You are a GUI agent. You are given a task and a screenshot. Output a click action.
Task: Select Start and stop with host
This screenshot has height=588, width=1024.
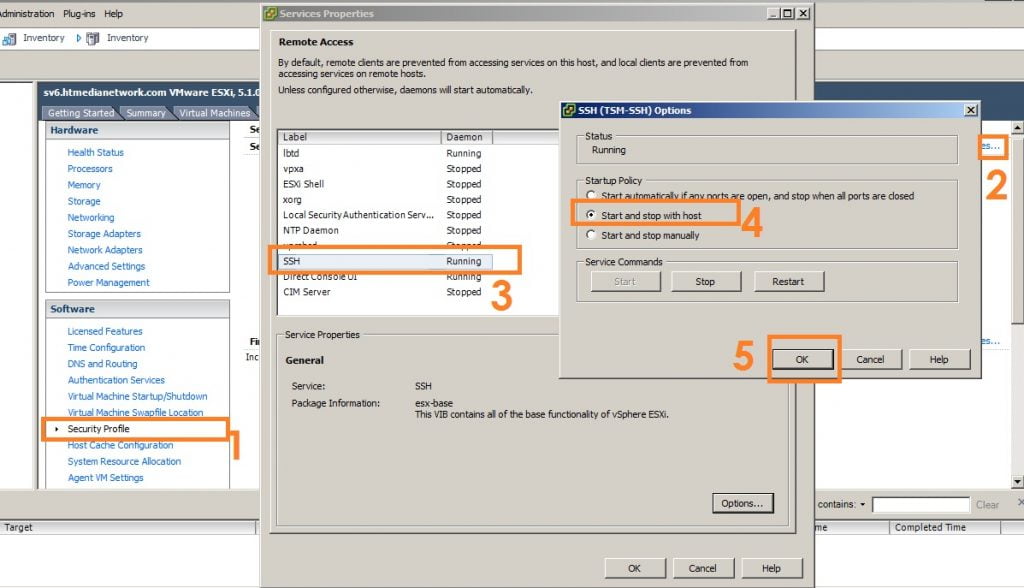590,215
